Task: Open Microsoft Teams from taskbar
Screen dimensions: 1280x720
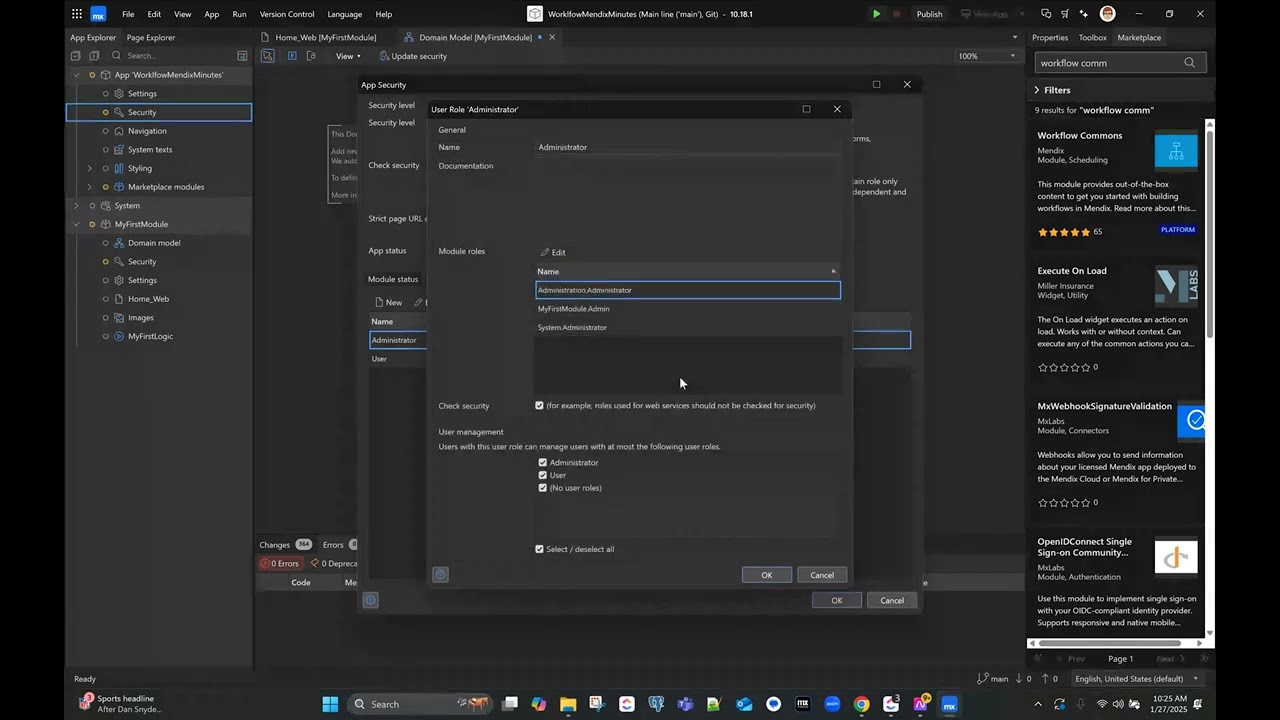Action: click(x=685, y=704)
